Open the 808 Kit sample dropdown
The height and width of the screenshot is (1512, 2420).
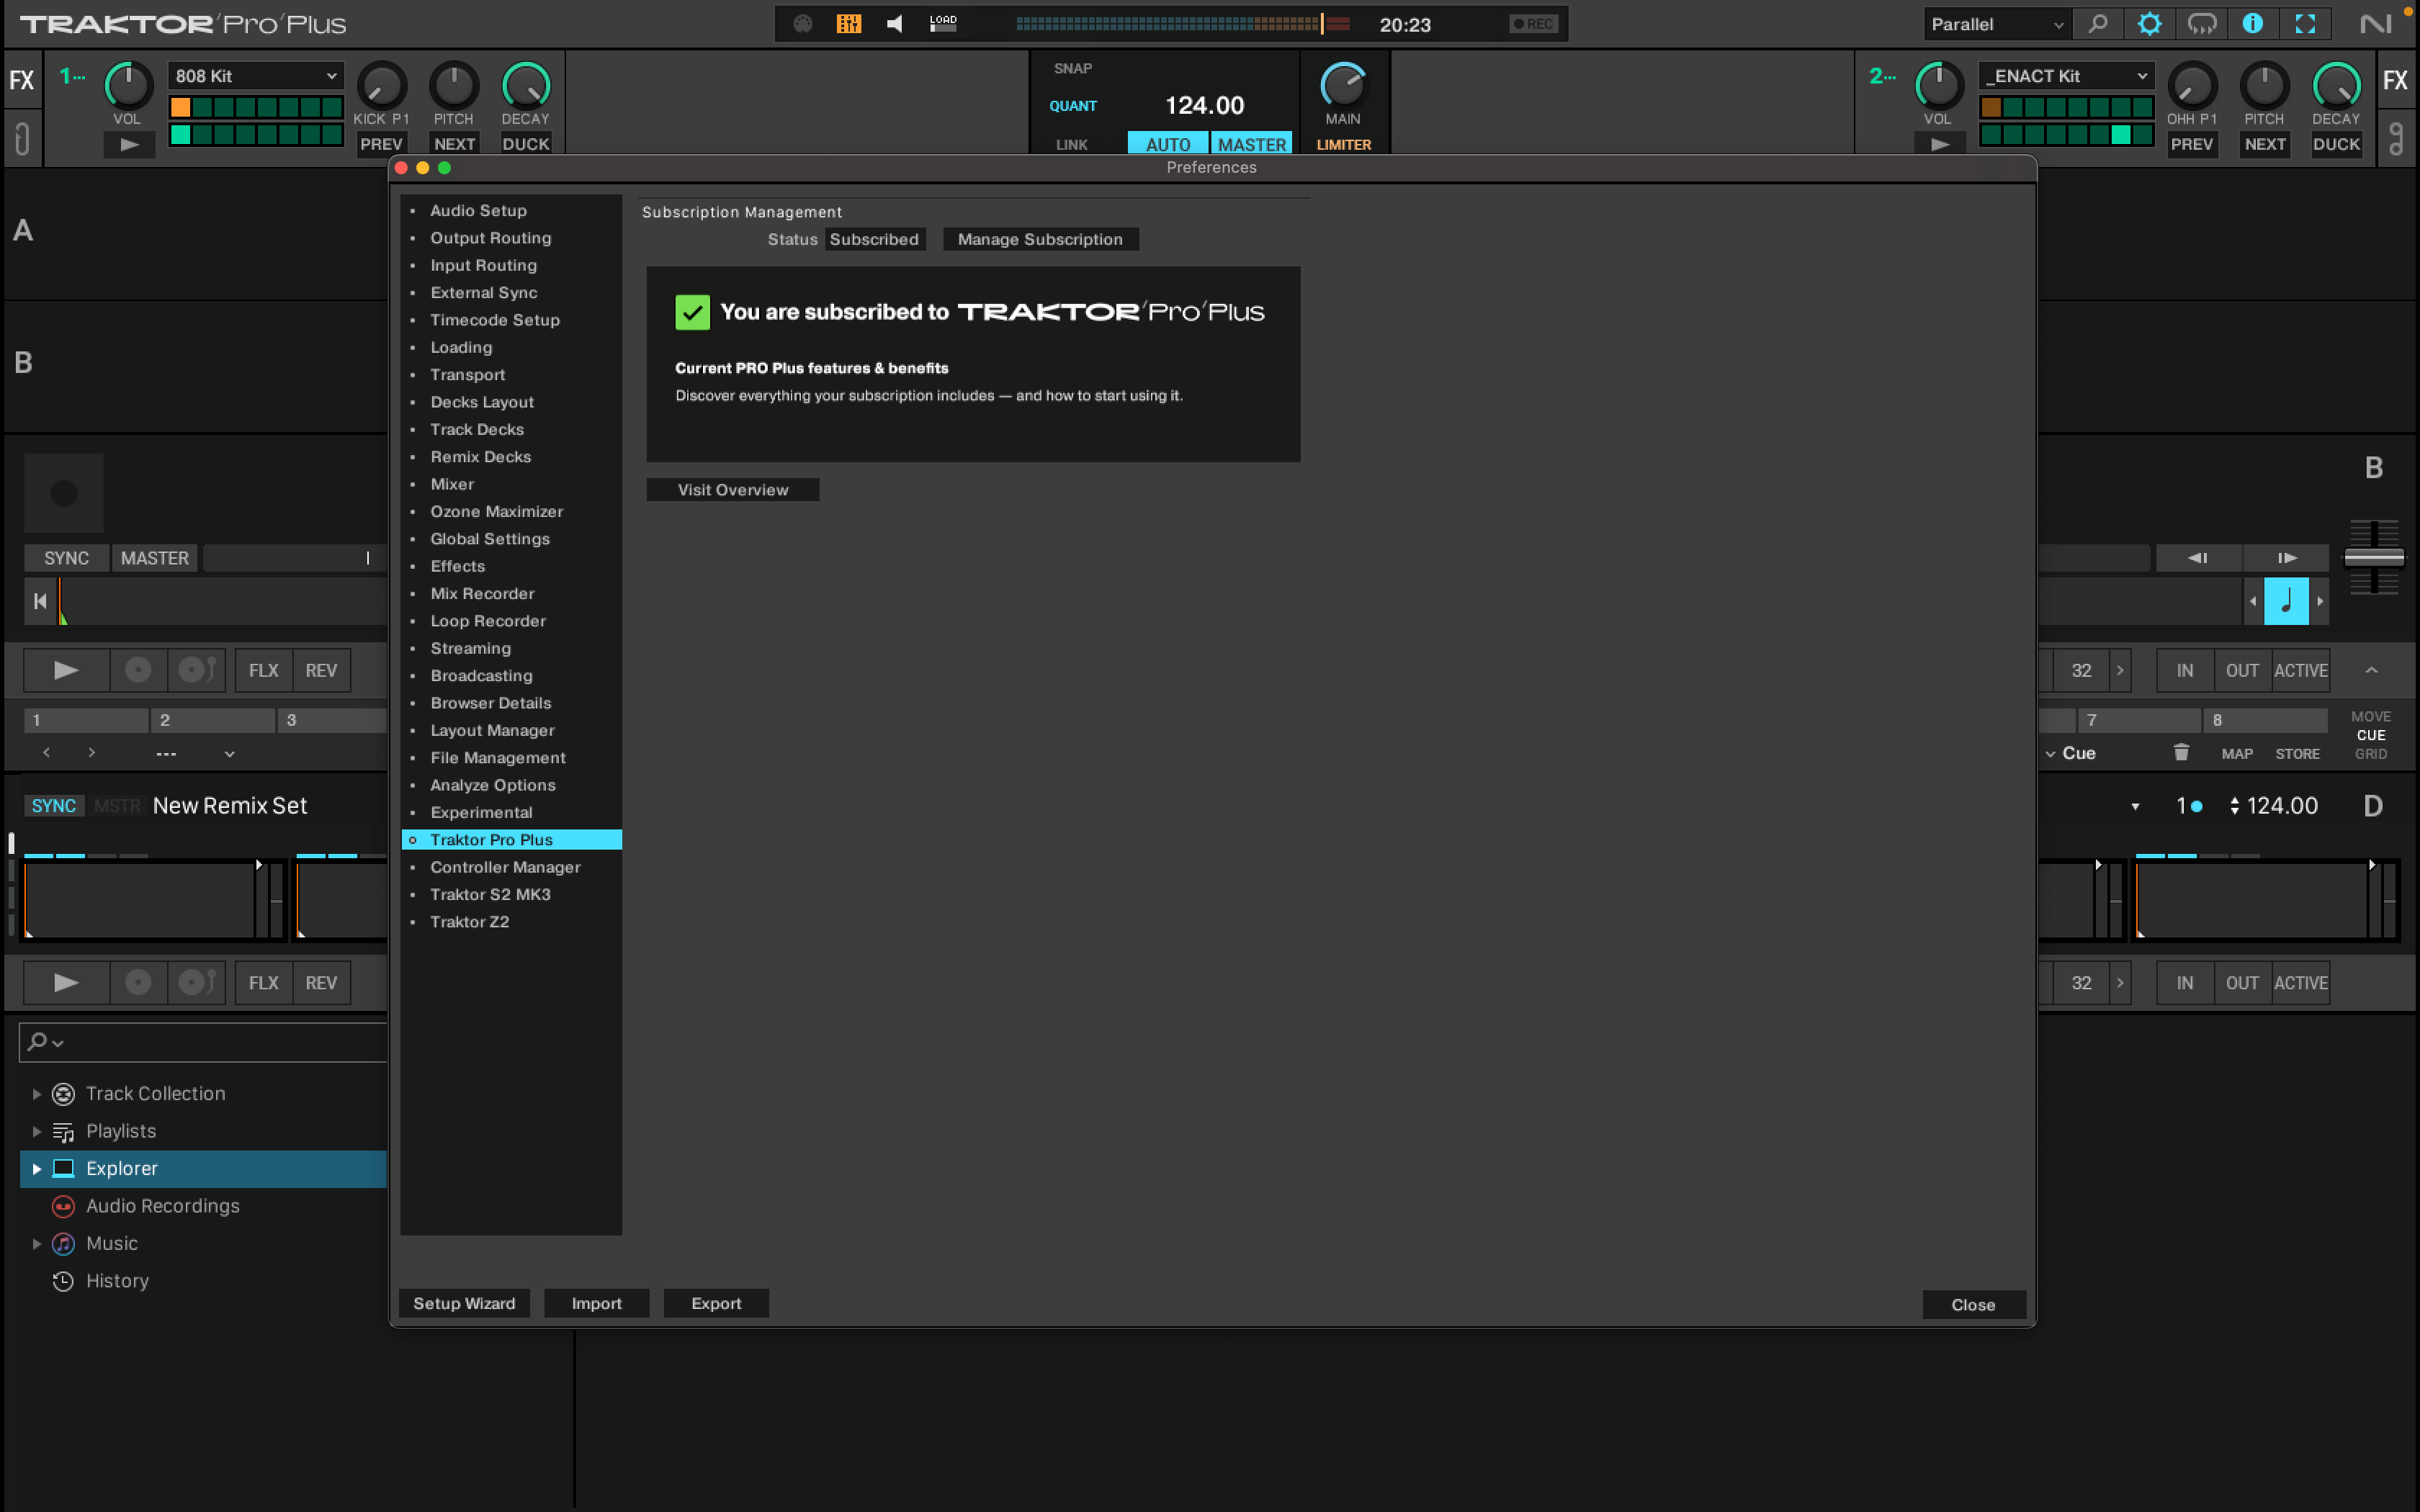click(x=255, y=76)
